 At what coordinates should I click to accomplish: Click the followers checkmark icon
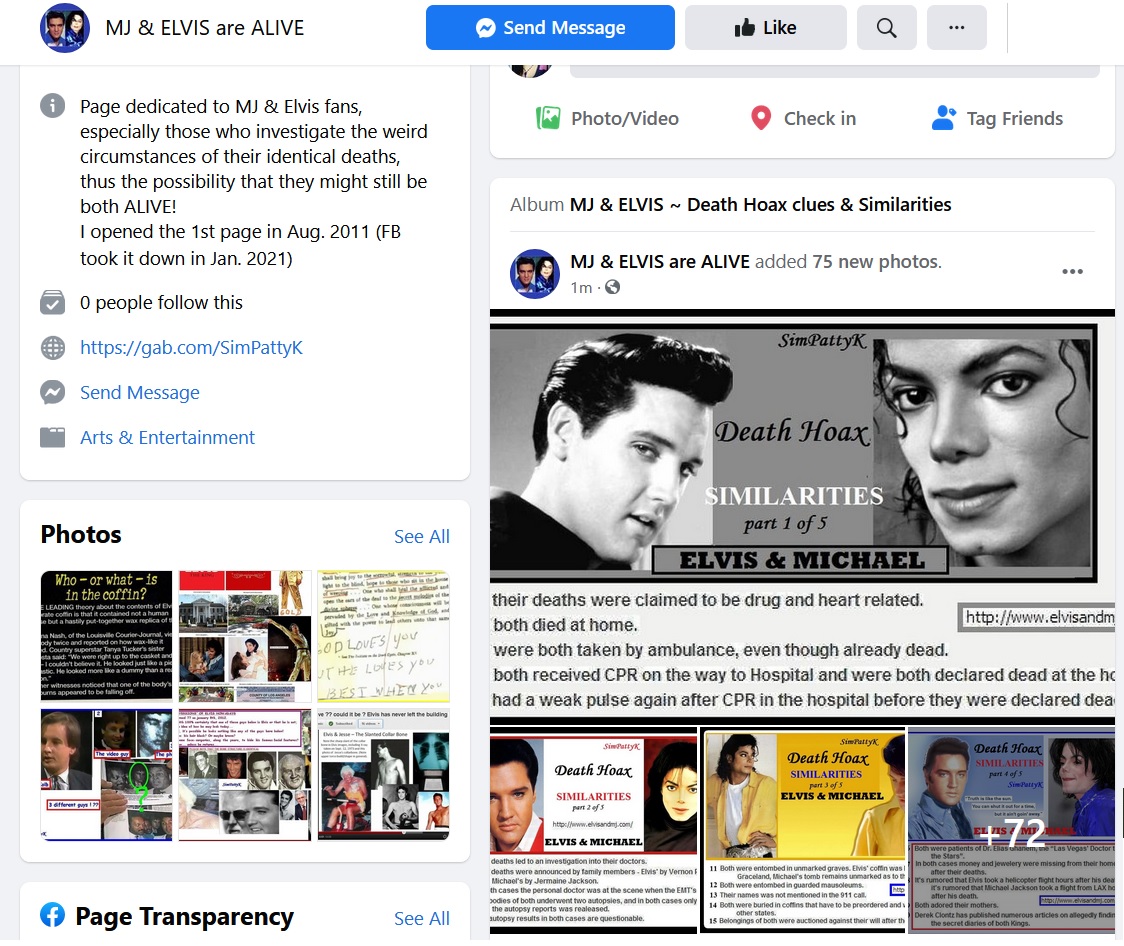click(x=52, y=302)
